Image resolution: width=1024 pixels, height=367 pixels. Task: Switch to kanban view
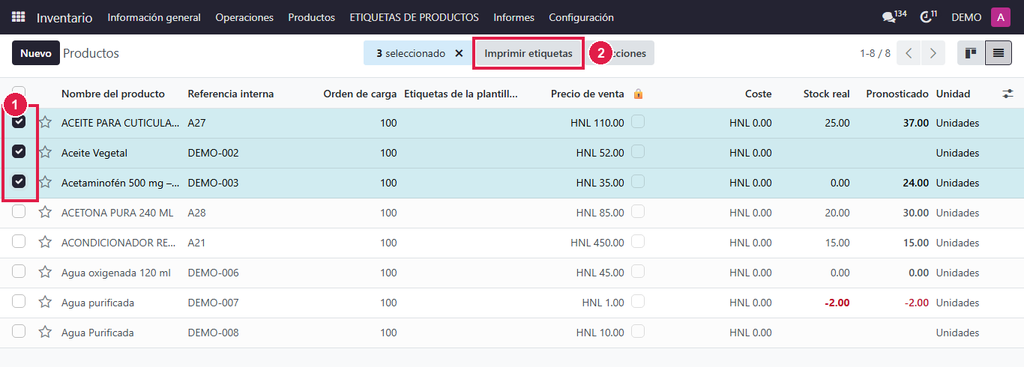pos(970,54)
